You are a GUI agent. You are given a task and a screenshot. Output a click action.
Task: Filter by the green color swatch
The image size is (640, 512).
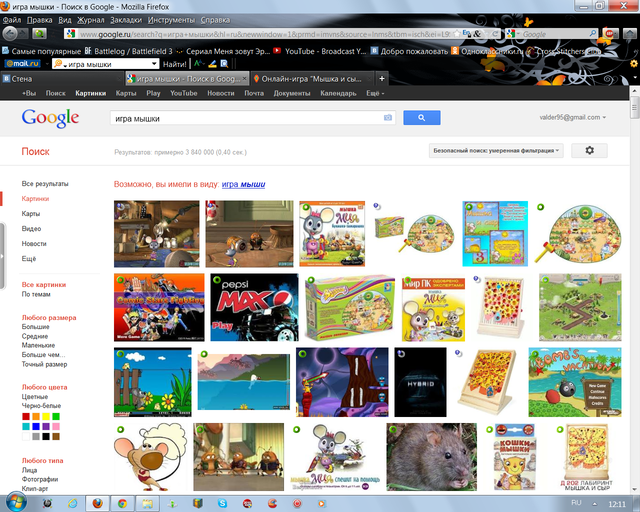click(58, 416)
